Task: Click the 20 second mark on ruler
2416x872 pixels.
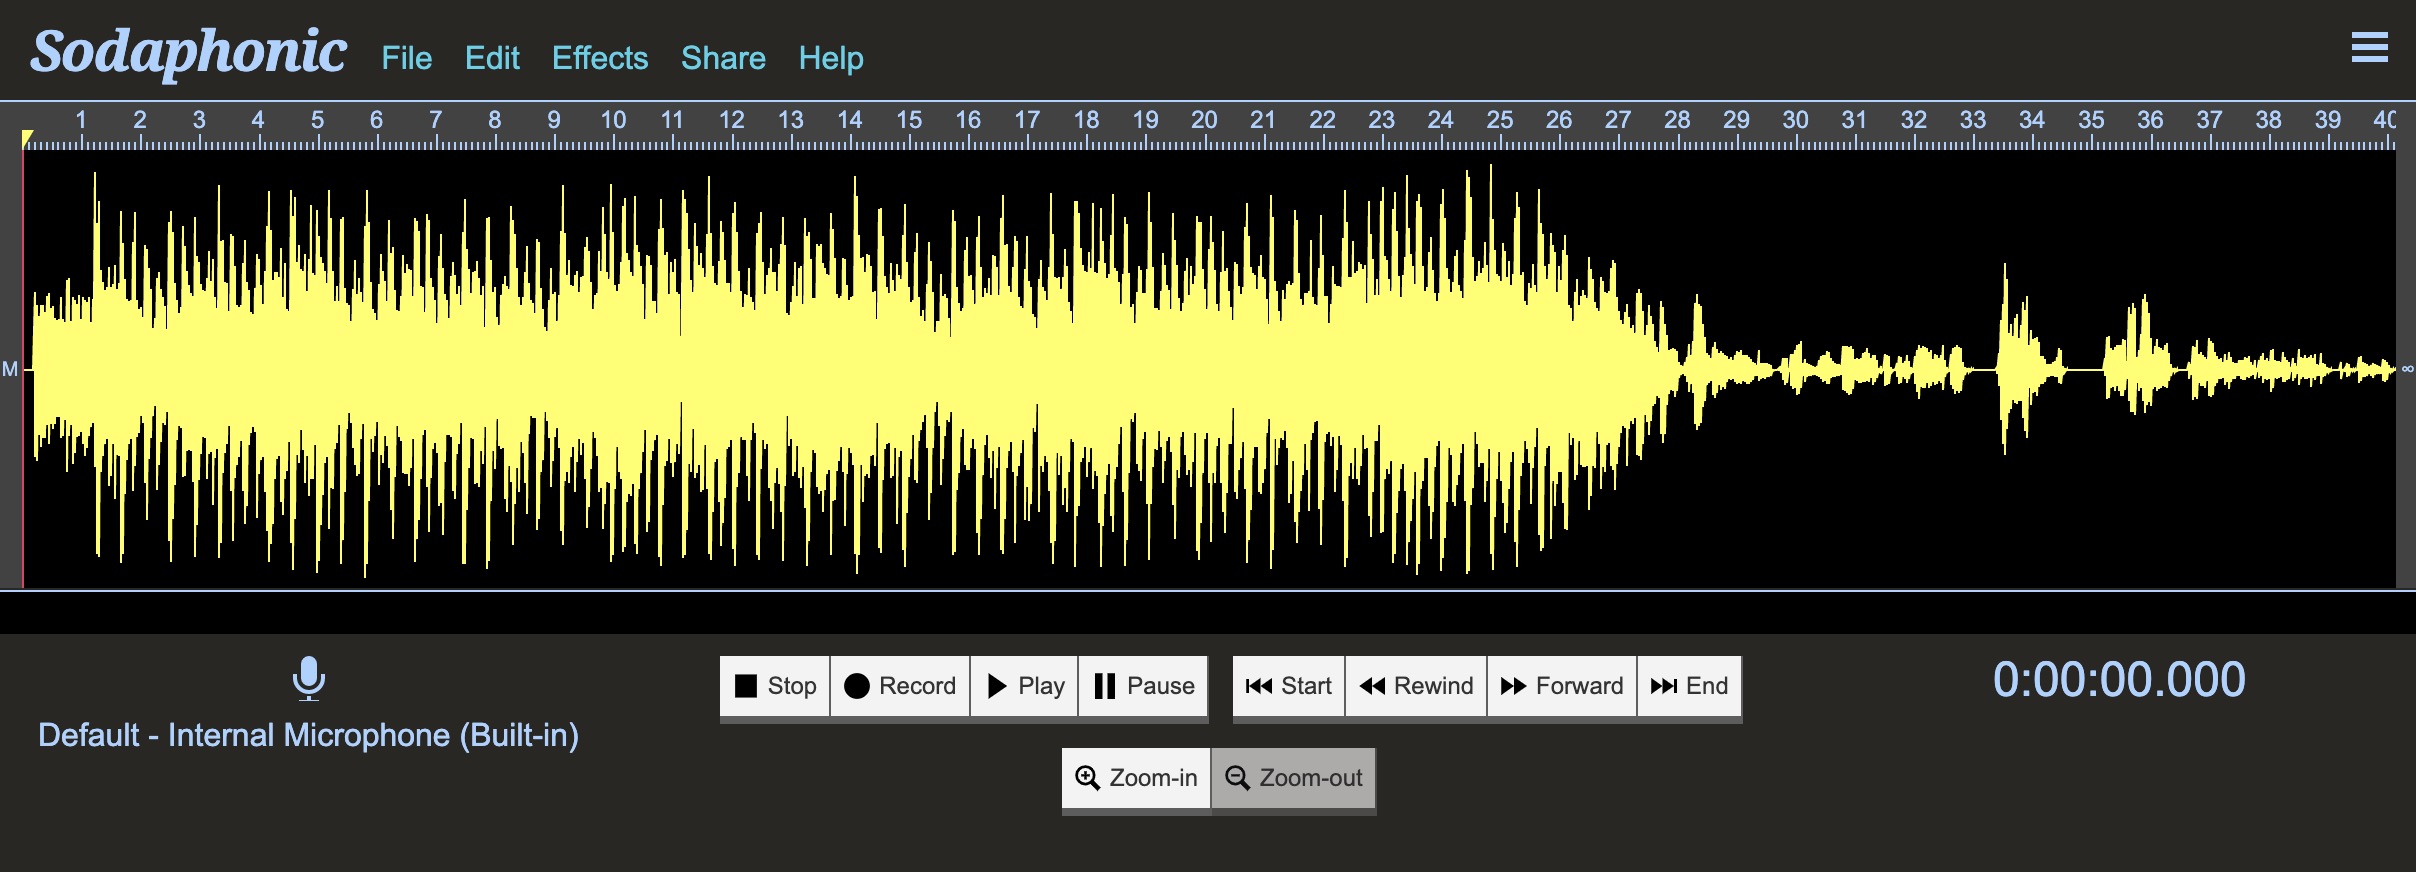Action: (x=1204, y=121)
